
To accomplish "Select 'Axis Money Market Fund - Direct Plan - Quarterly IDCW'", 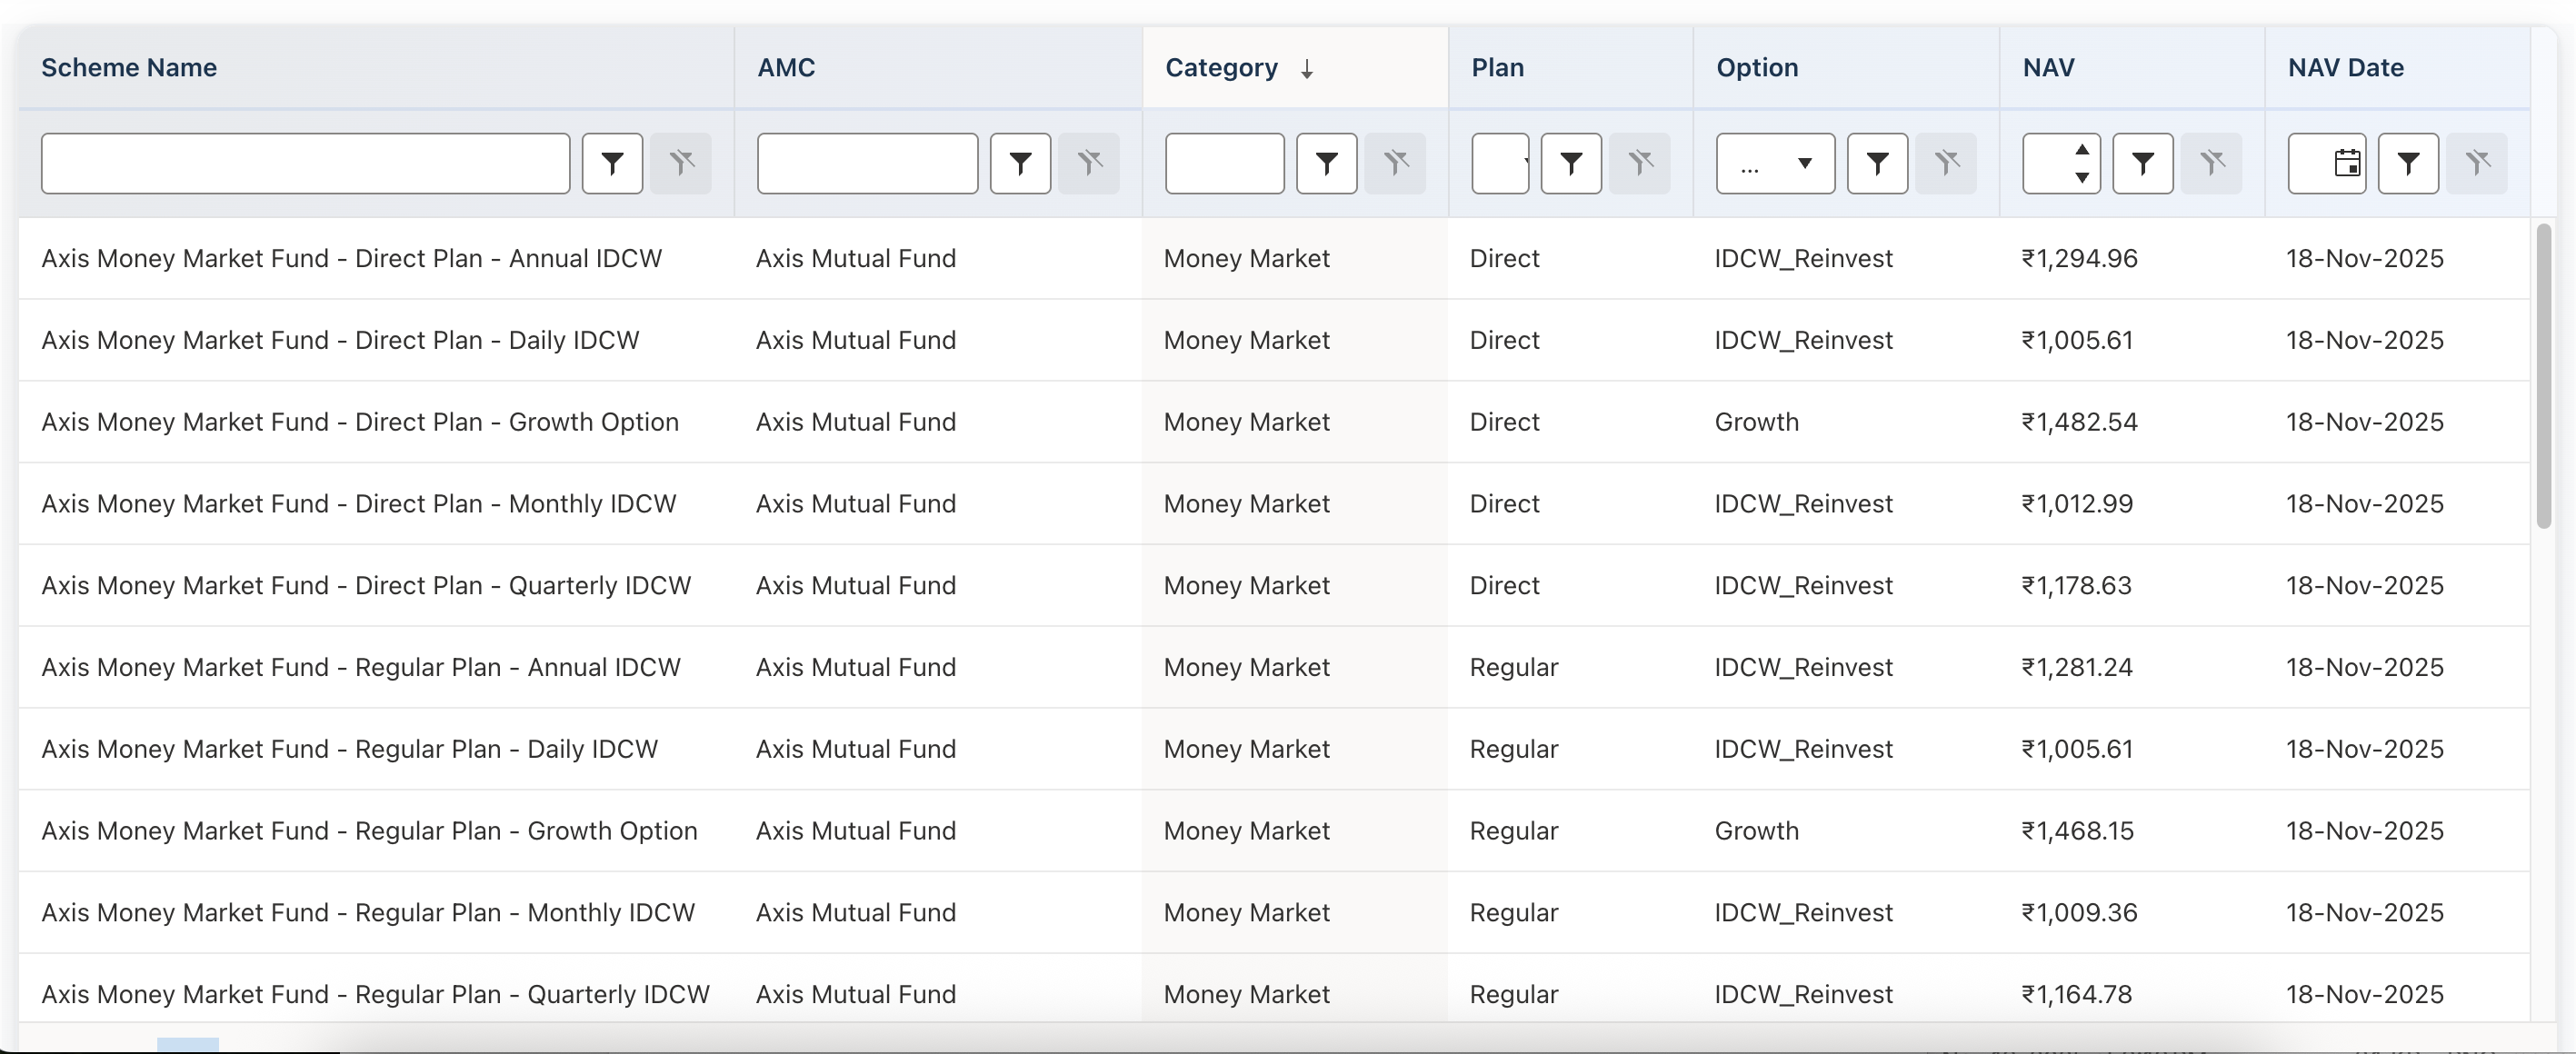I will click(x=366, y=586).
